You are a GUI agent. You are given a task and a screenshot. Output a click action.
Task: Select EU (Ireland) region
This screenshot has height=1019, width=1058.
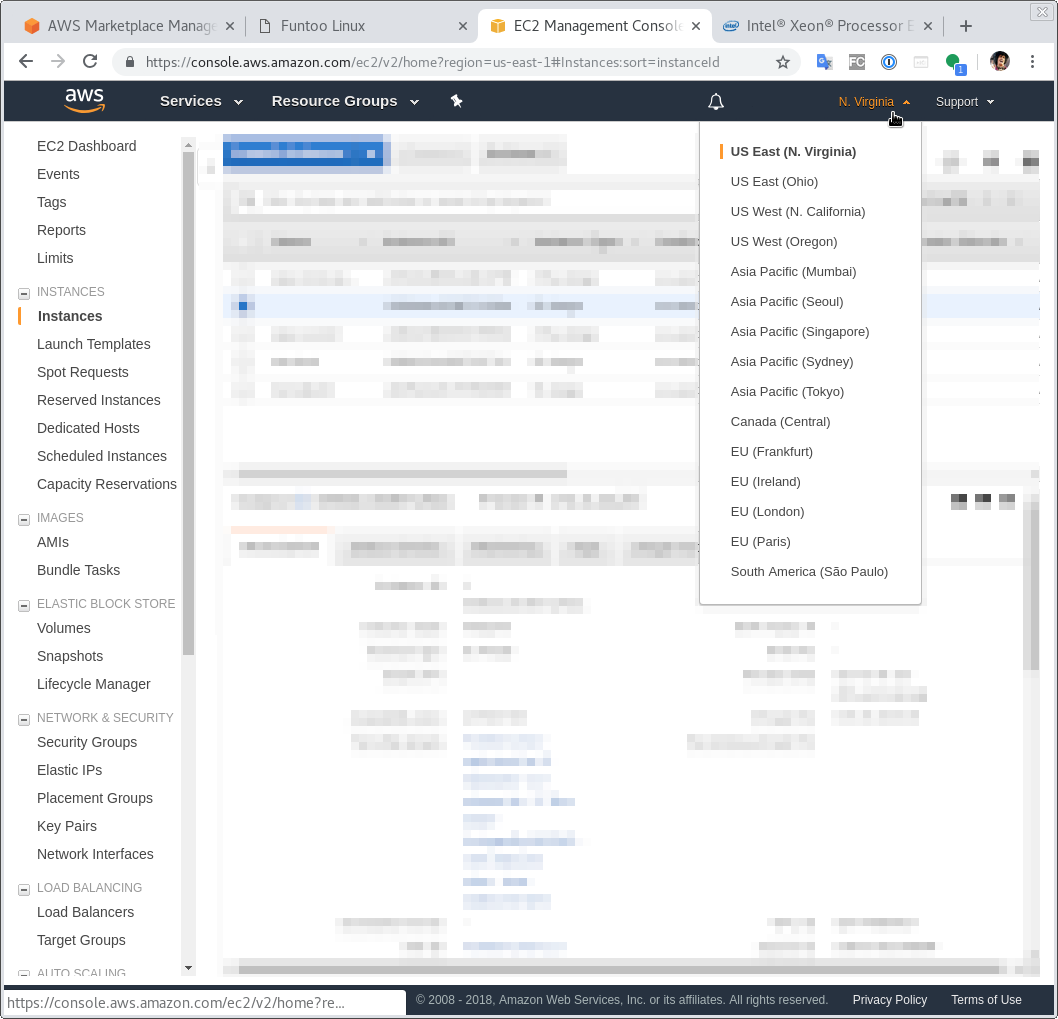click(765, 482)
